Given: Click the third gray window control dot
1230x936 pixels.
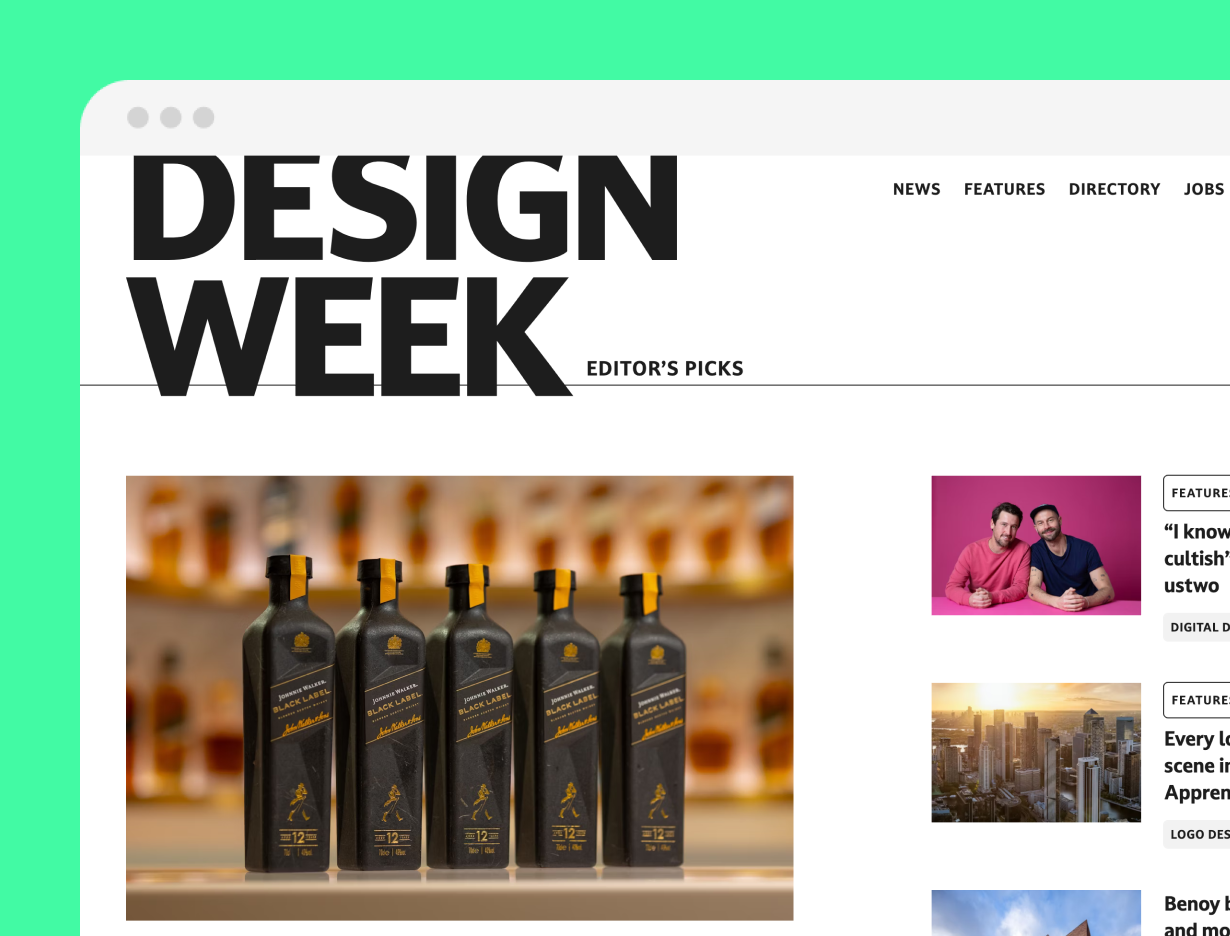Looking at the screenshot, I should tap(204, 118).
